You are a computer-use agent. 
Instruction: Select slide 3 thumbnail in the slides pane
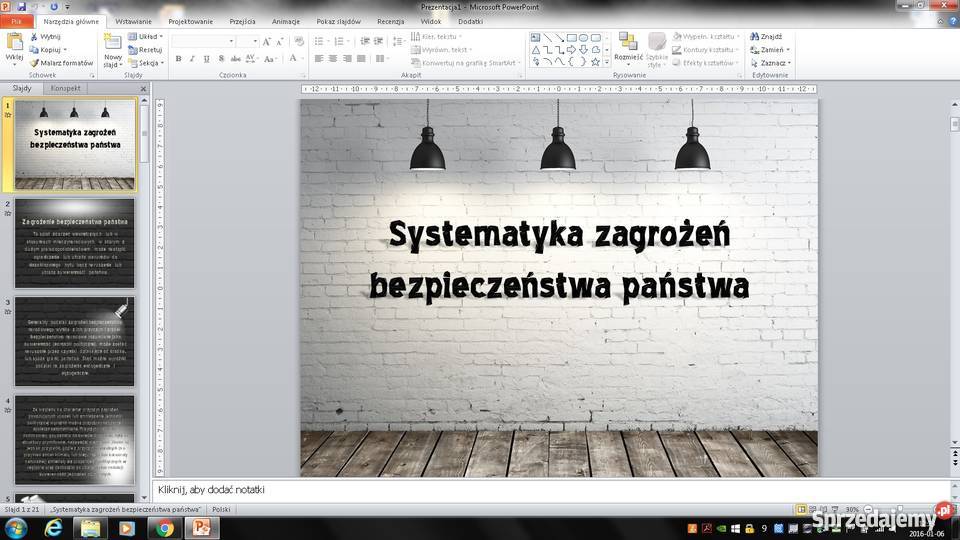74,340
